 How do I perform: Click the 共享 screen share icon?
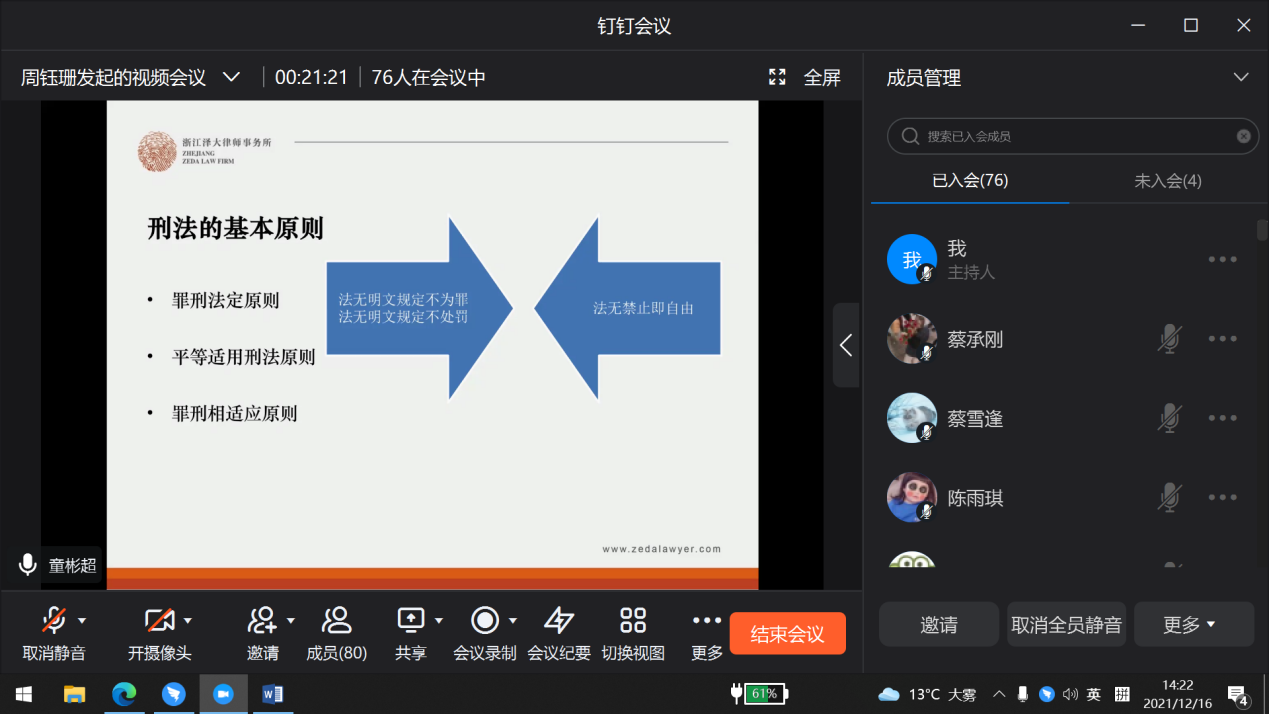pyautogui.click(x=411, y=621)
